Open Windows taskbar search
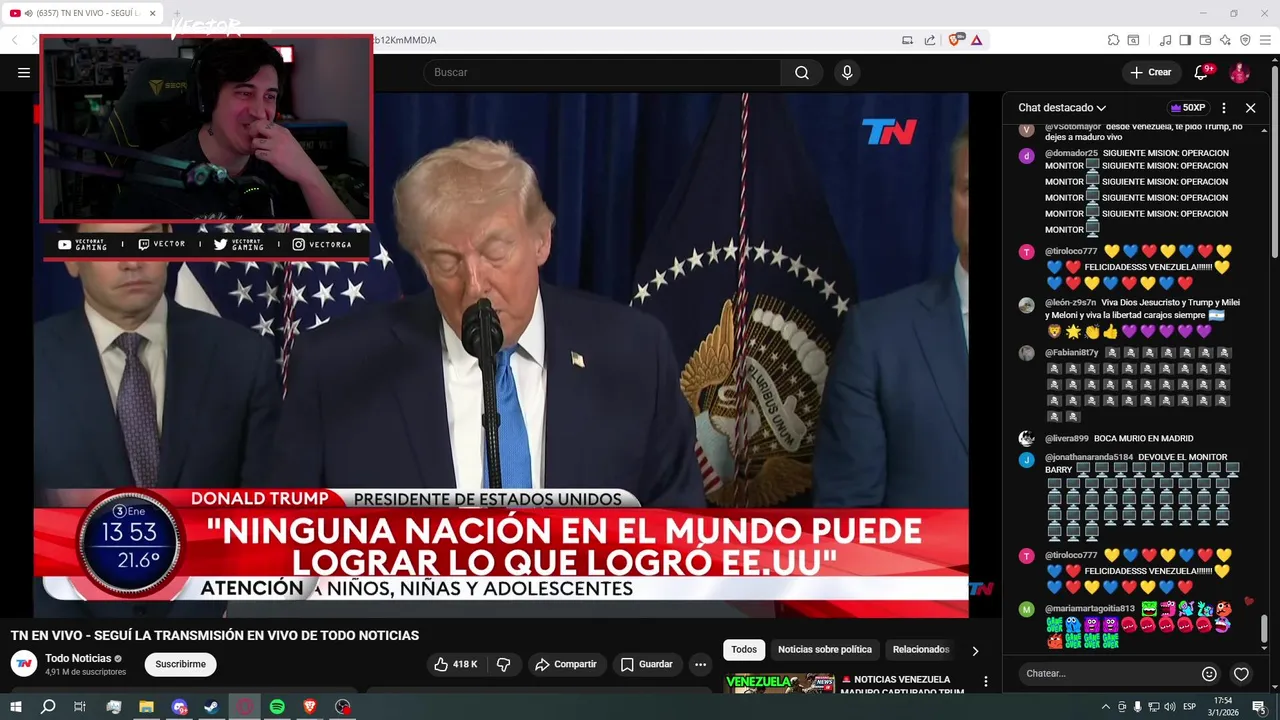1280x720 pixels. 48,707
